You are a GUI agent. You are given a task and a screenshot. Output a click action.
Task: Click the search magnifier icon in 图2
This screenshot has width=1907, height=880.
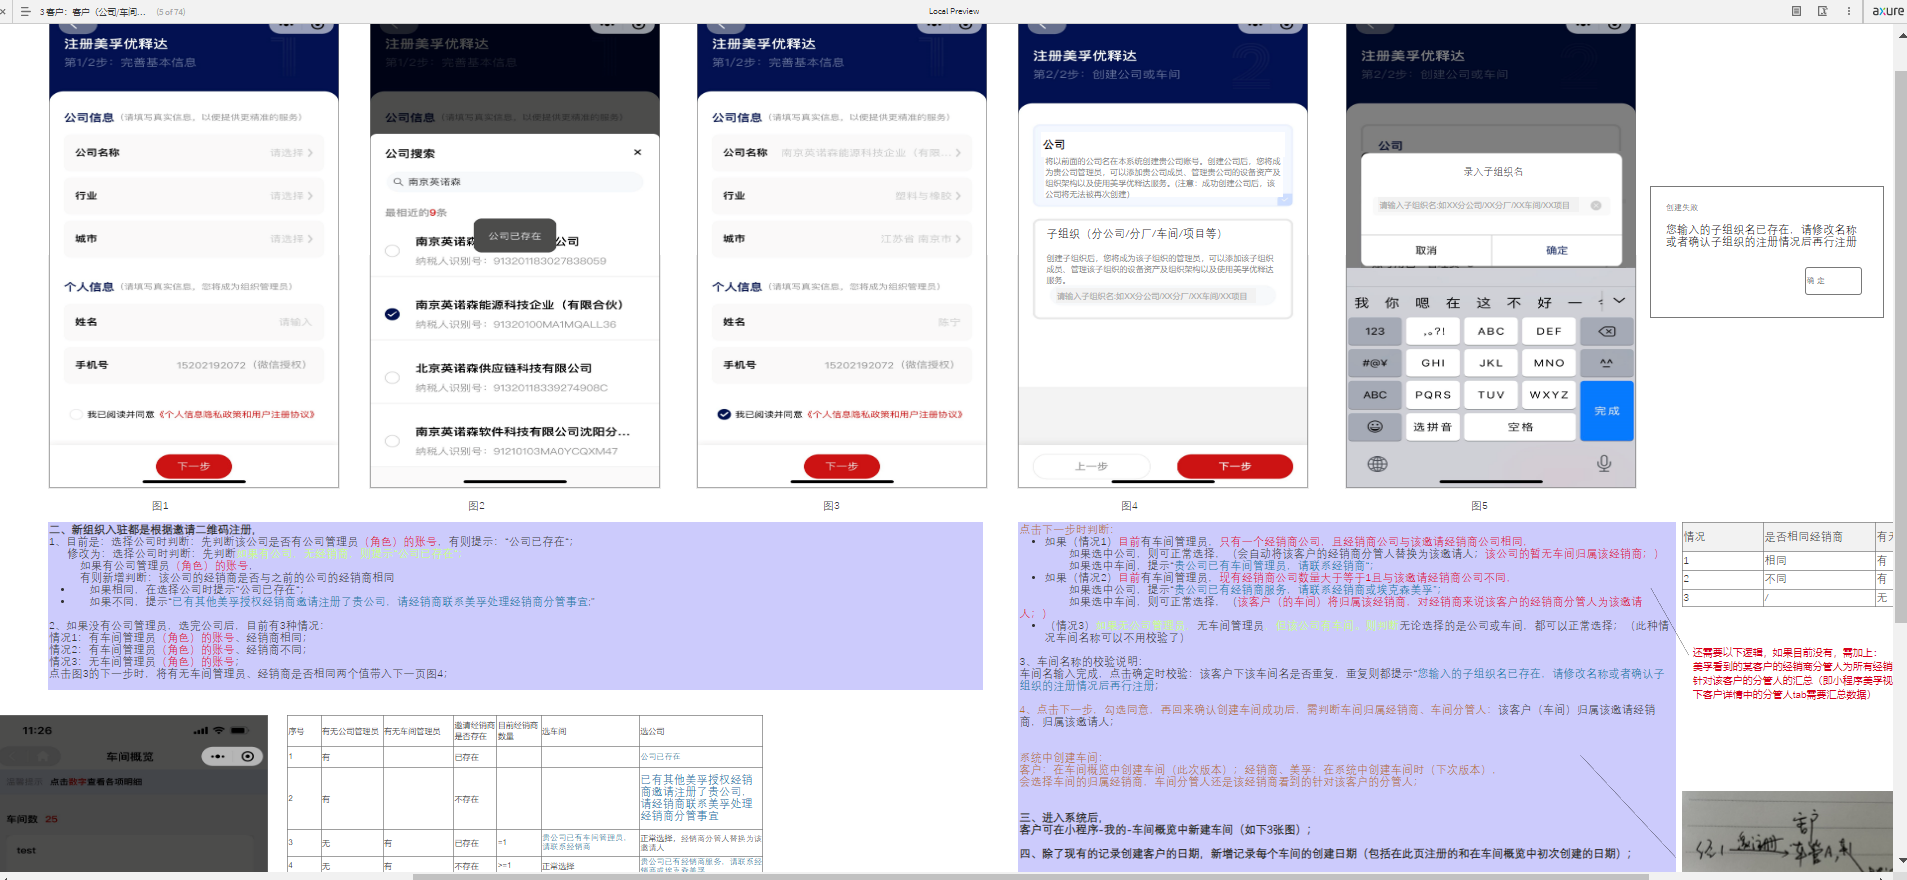point(397,182)
